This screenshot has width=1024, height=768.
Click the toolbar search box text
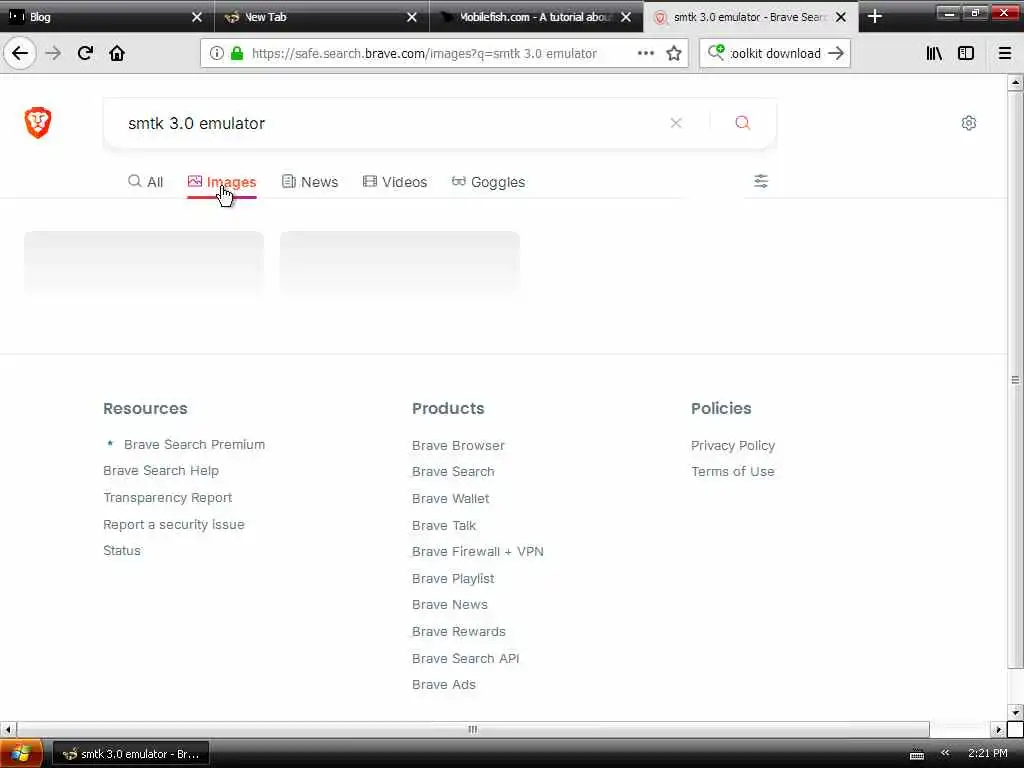pos(775,54)
